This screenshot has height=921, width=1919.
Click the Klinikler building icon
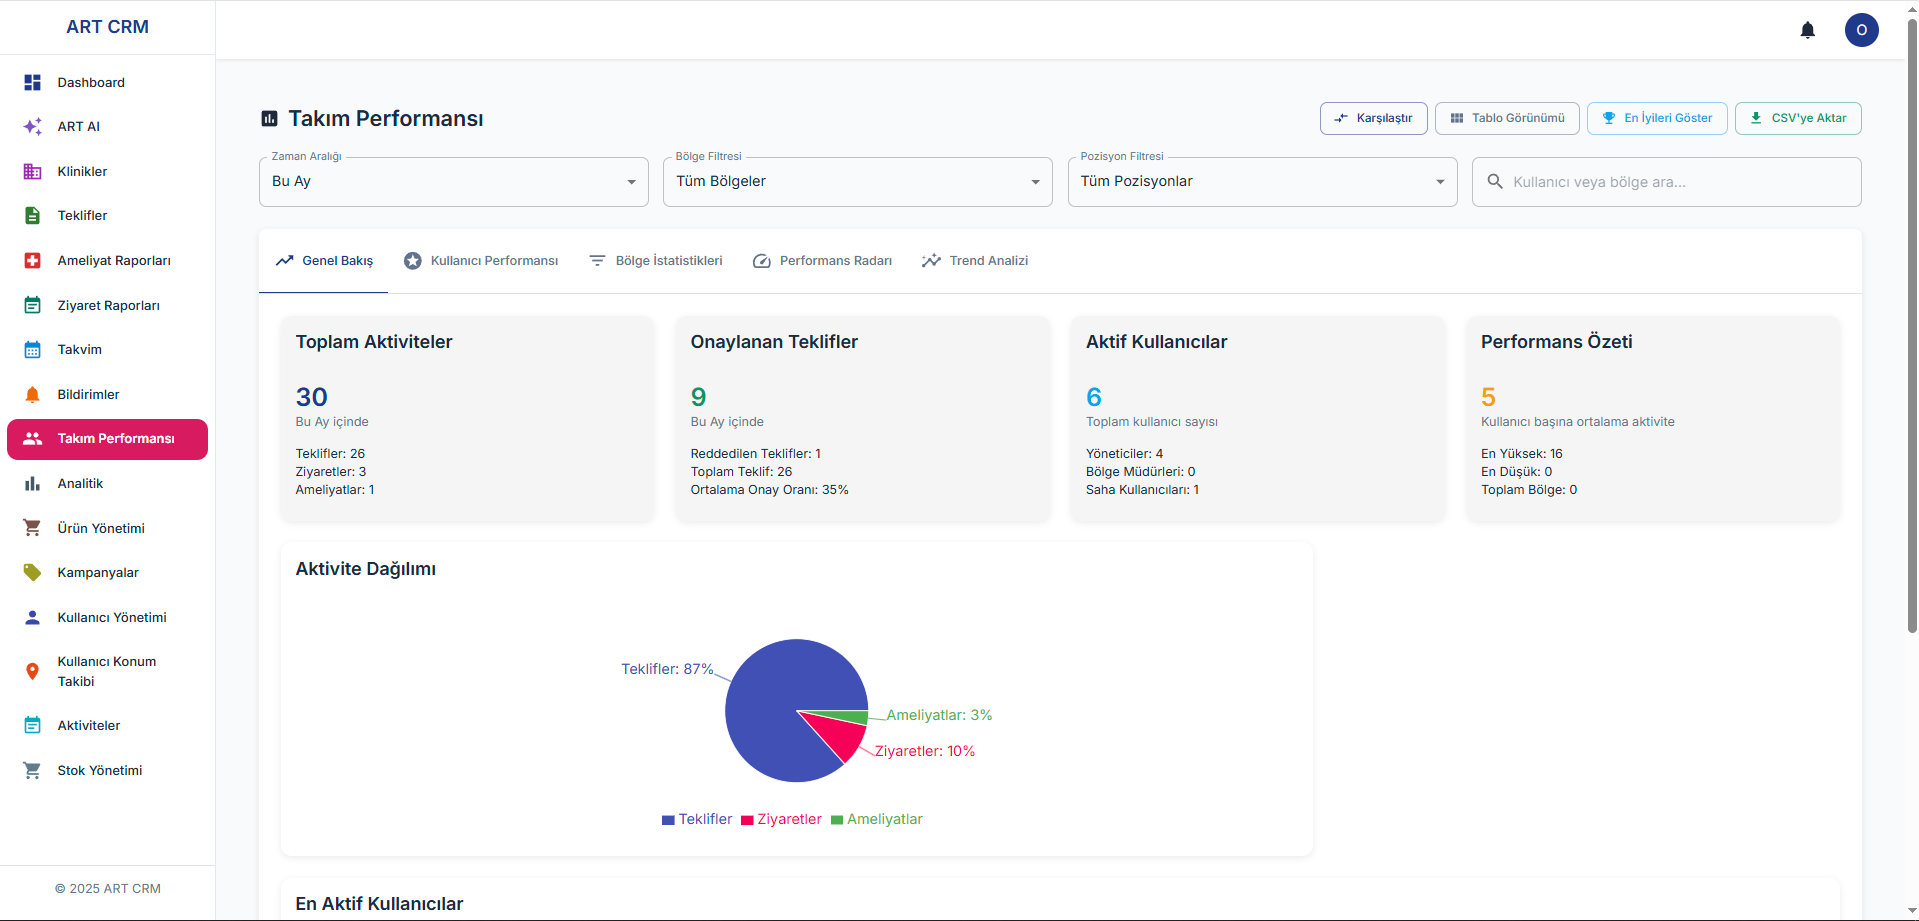click(32, 172)
